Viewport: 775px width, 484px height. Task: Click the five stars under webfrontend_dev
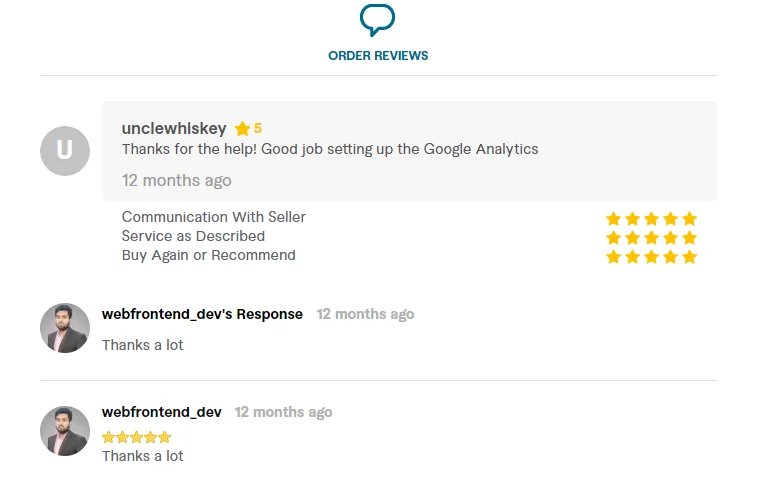(137, 437)
